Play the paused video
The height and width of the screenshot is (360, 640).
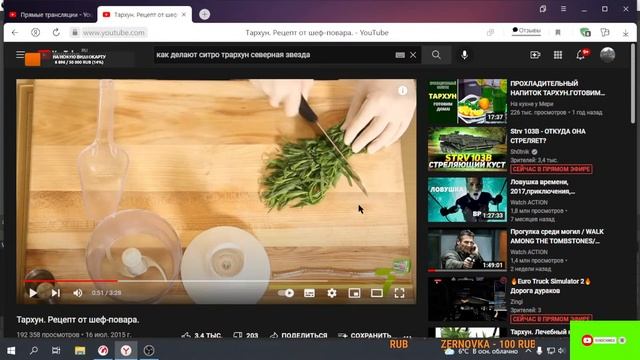click(33, 293)
